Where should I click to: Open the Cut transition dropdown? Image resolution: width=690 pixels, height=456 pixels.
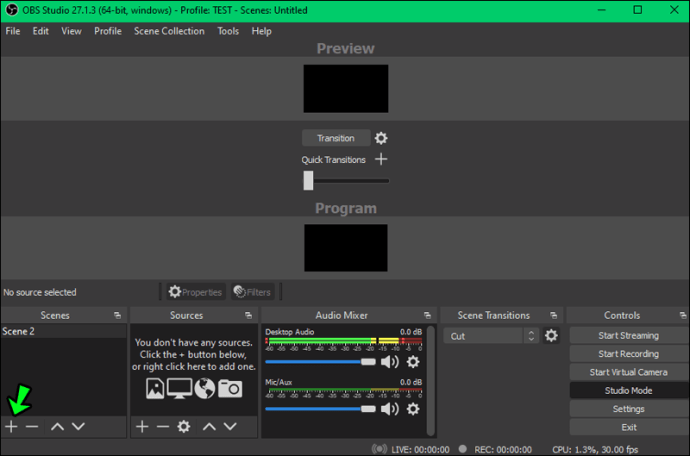491,336
